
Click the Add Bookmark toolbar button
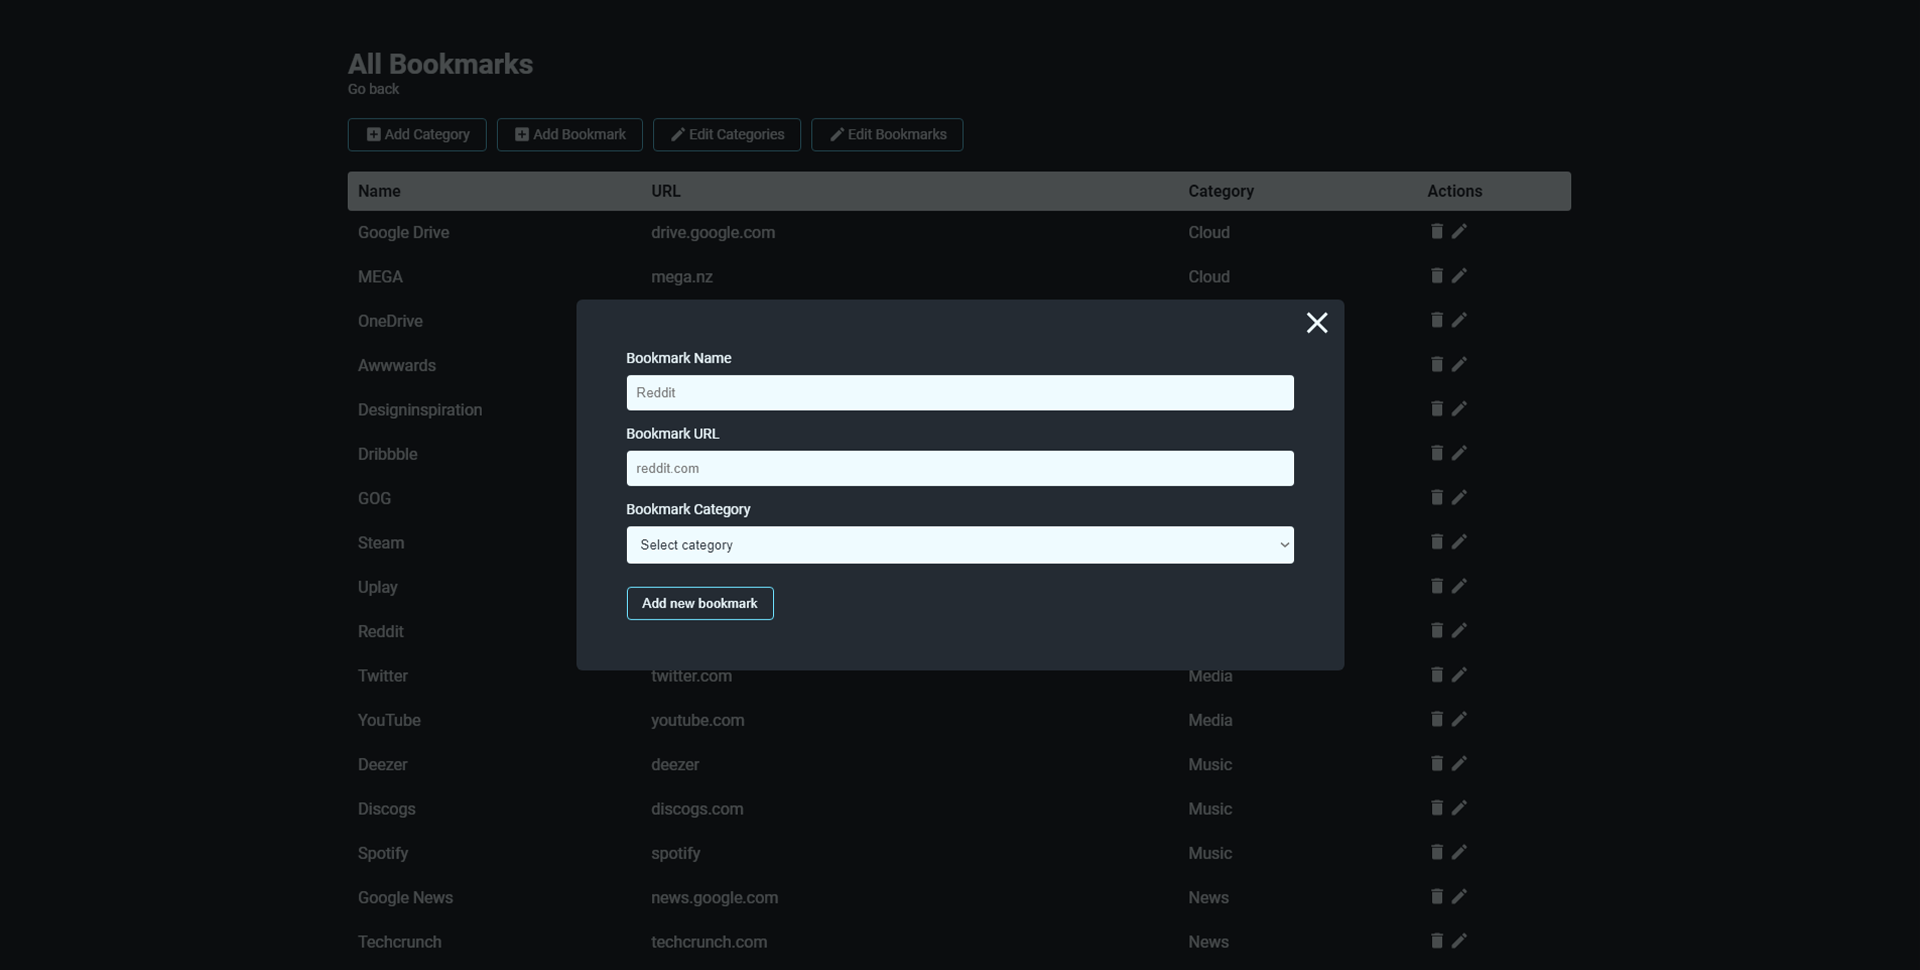569,135
